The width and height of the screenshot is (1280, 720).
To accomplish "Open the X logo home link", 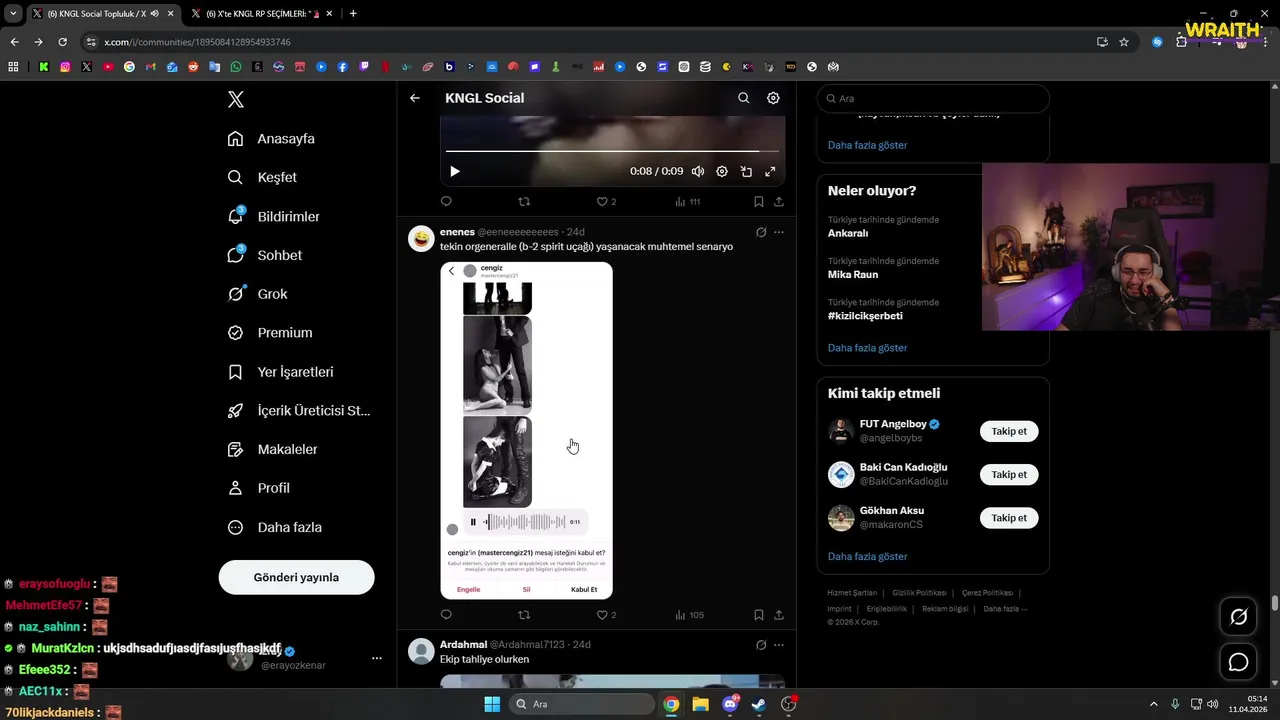I will tap(236, 99).
